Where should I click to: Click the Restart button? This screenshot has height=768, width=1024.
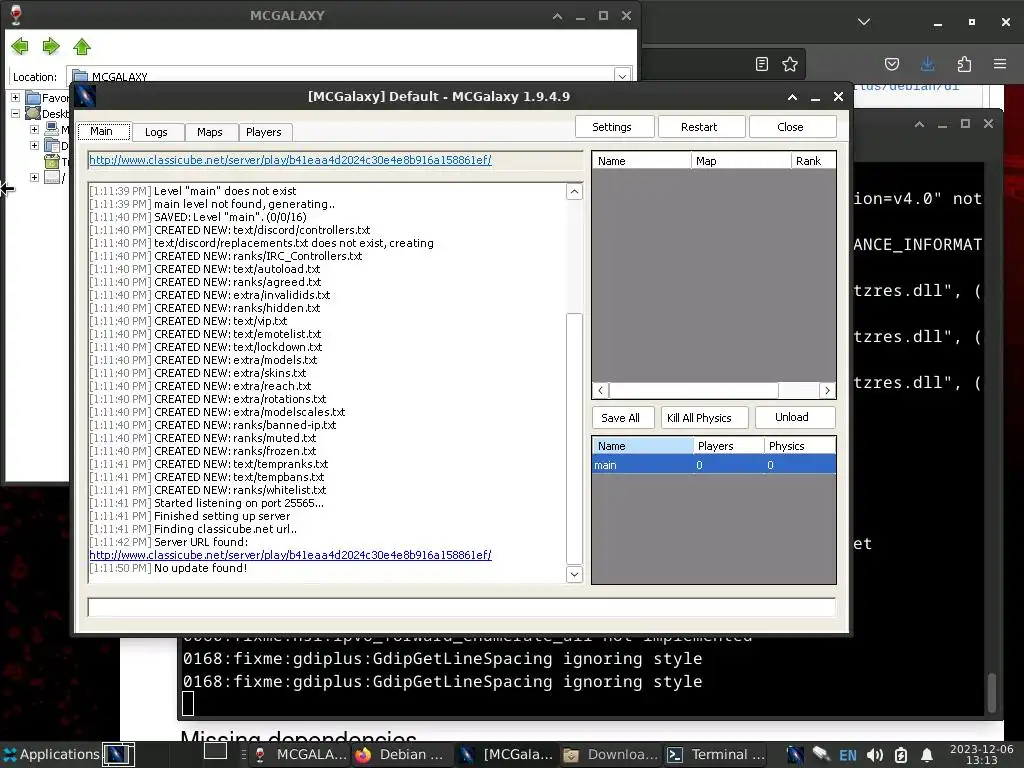click(699, 127)
